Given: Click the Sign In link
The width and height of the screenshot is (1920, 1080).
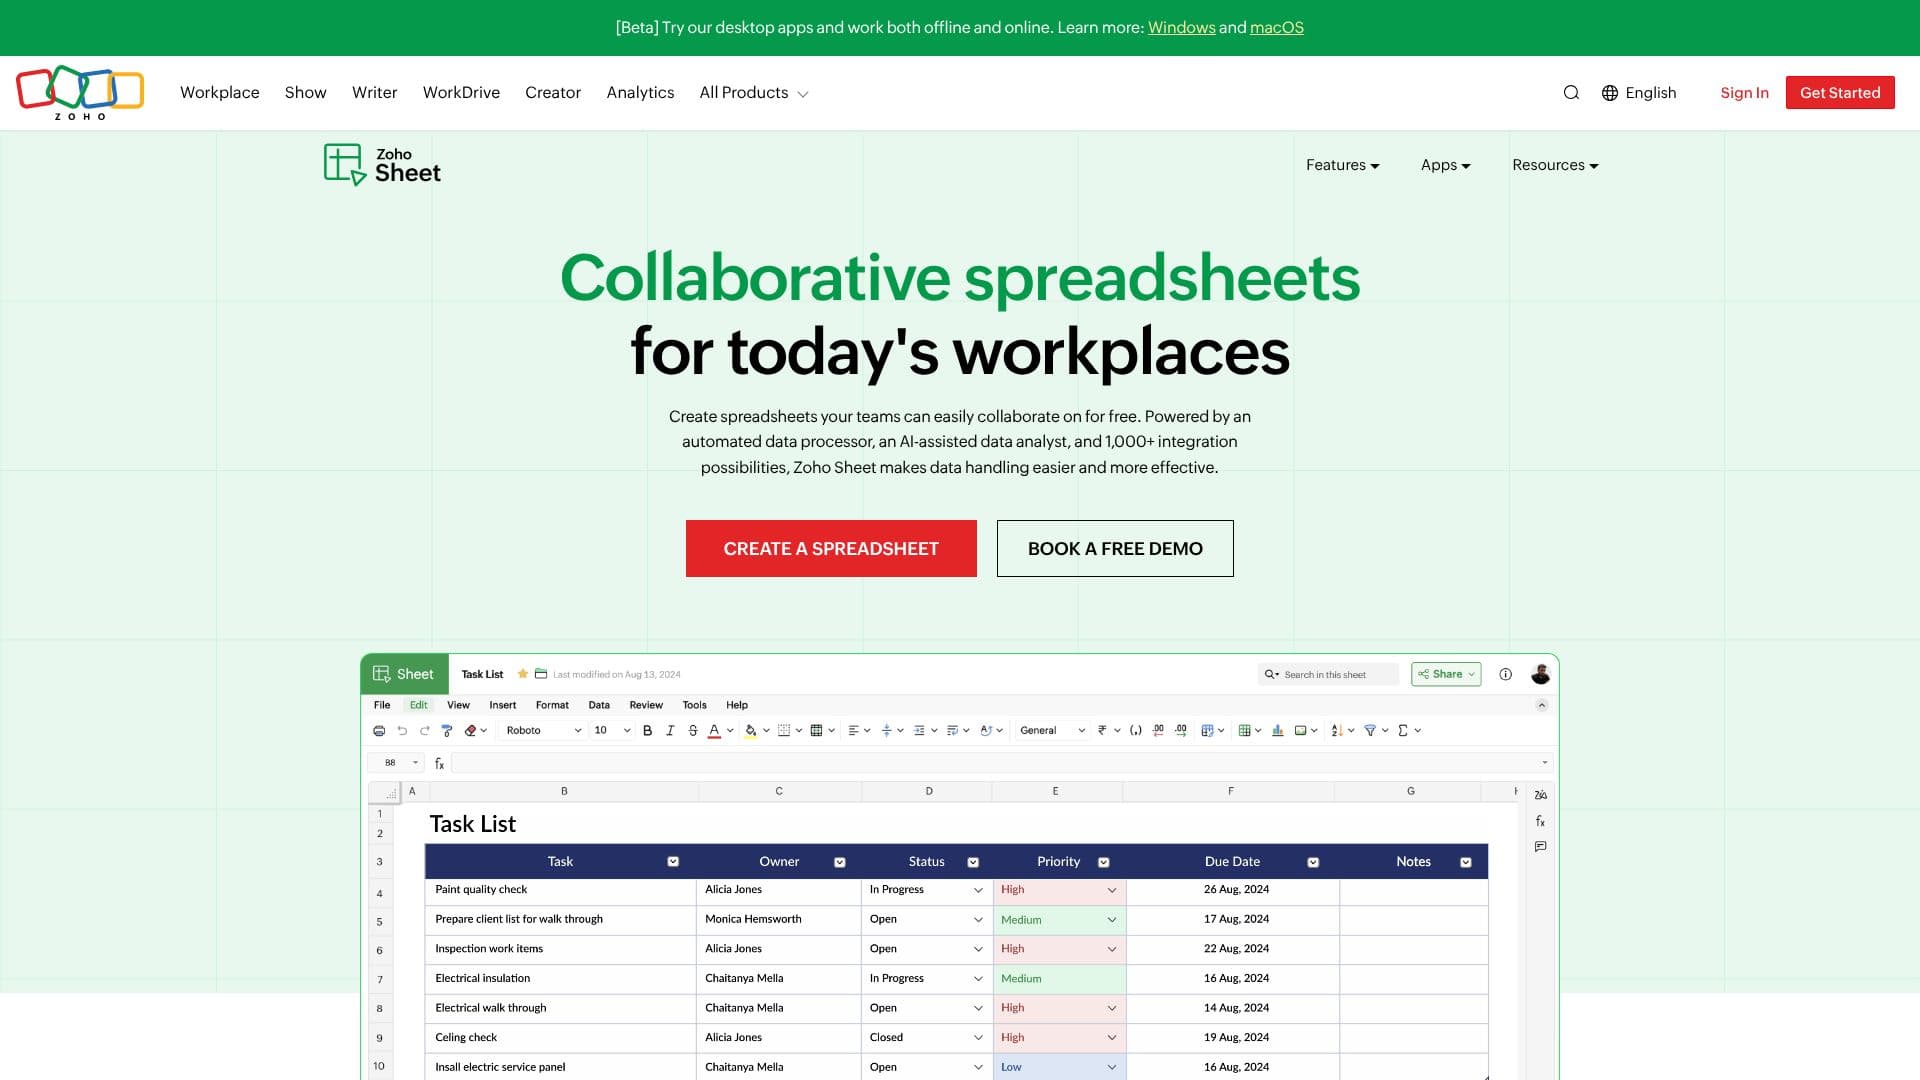Looking at the screenshot, I should 1744,93.
